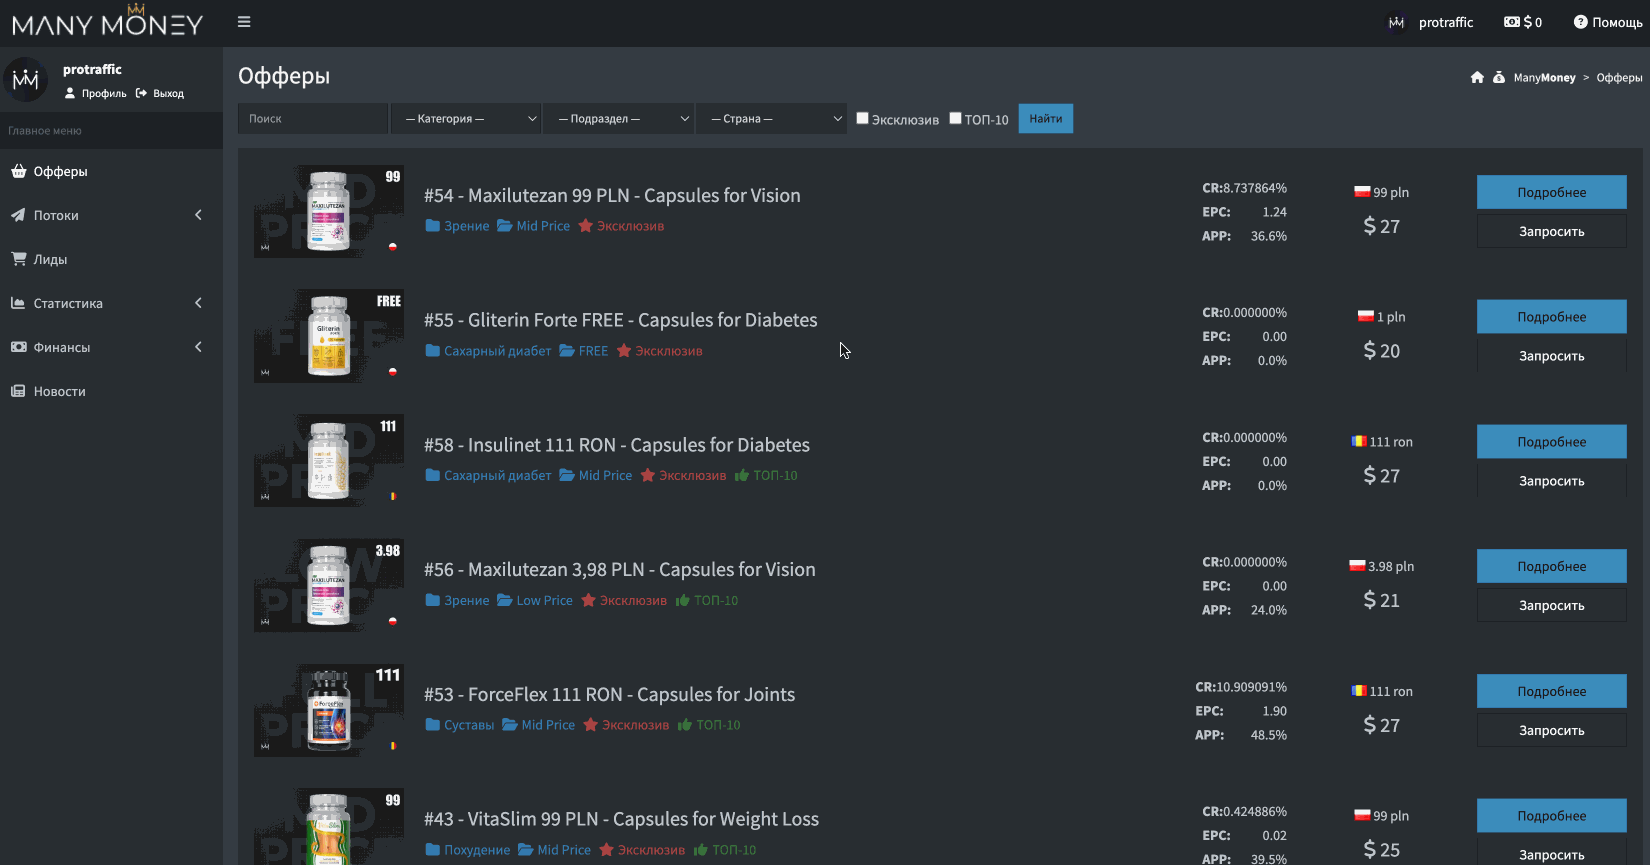Click the ManyMoney breadcrumb link
This screenshot has height=865, width=1650.
pyautogui.click(x=1544, y=77)
